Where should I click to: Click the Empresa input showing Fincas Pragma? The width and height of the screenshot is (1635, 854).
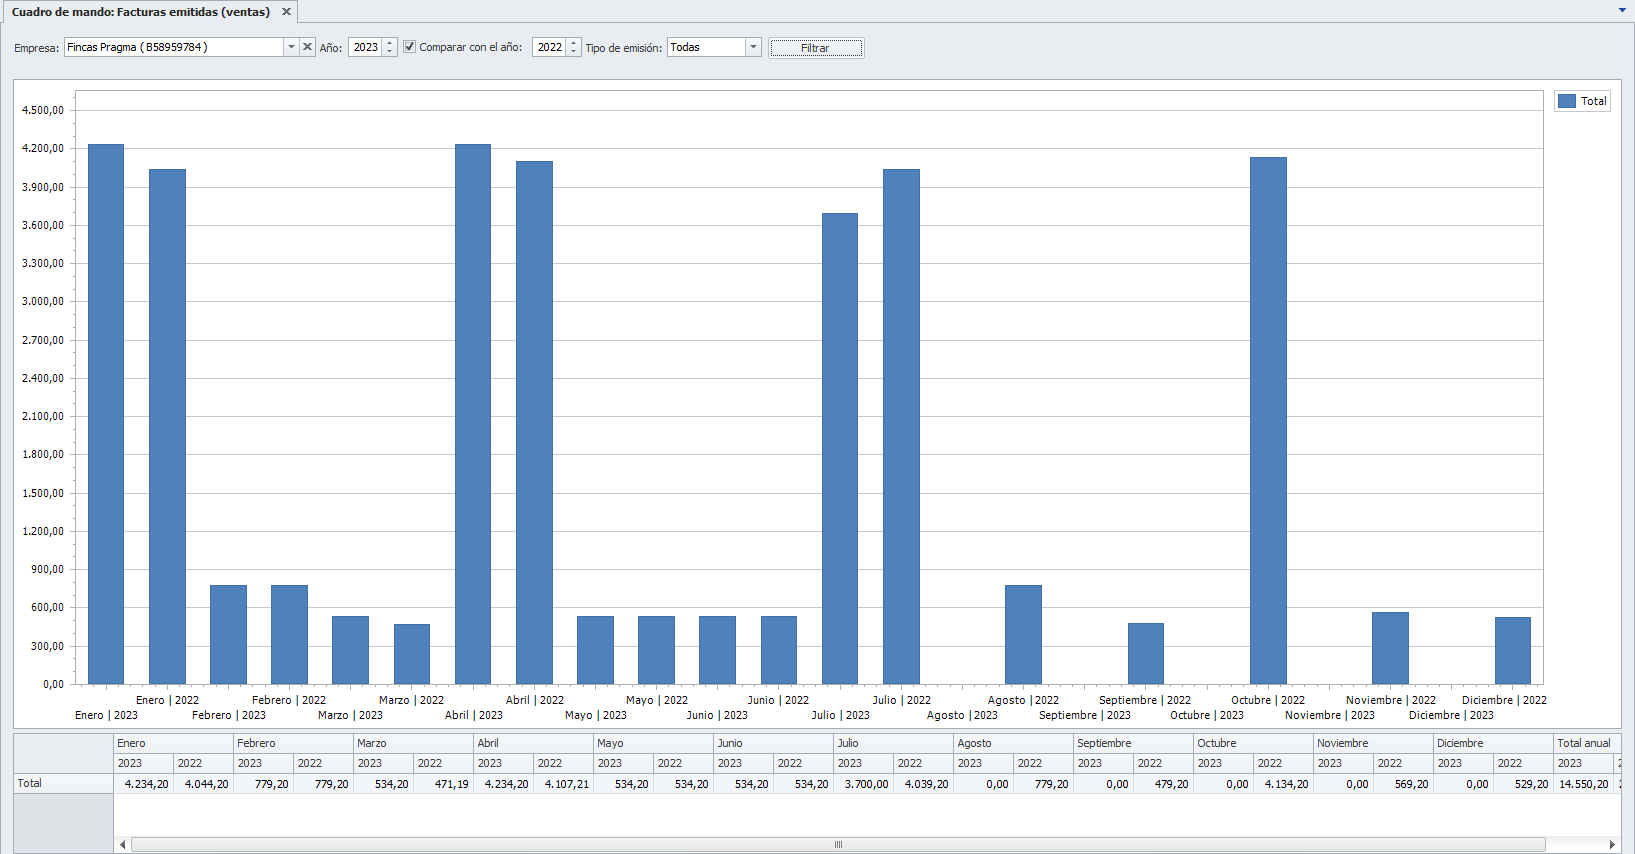tap(174, 47)
